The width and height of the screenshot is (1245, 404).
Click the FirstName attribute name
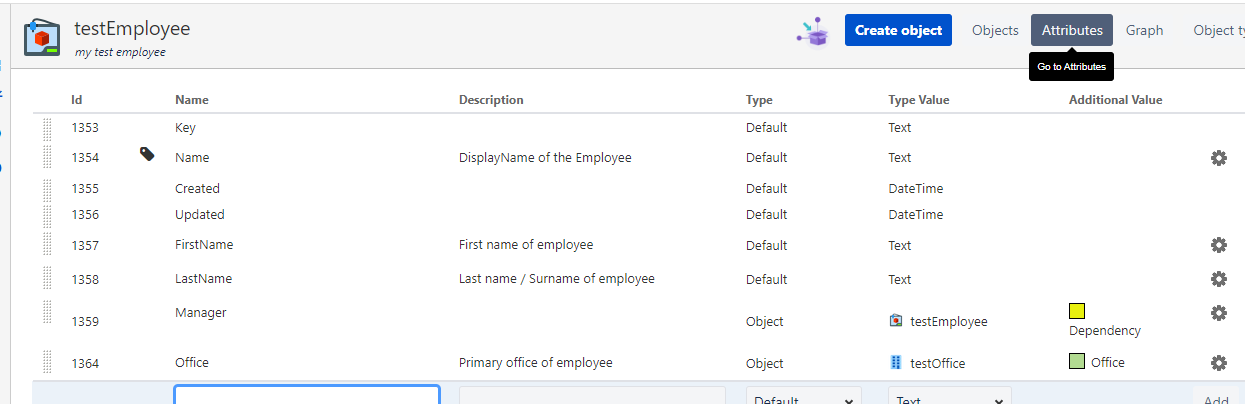click(x=204, y=244)
